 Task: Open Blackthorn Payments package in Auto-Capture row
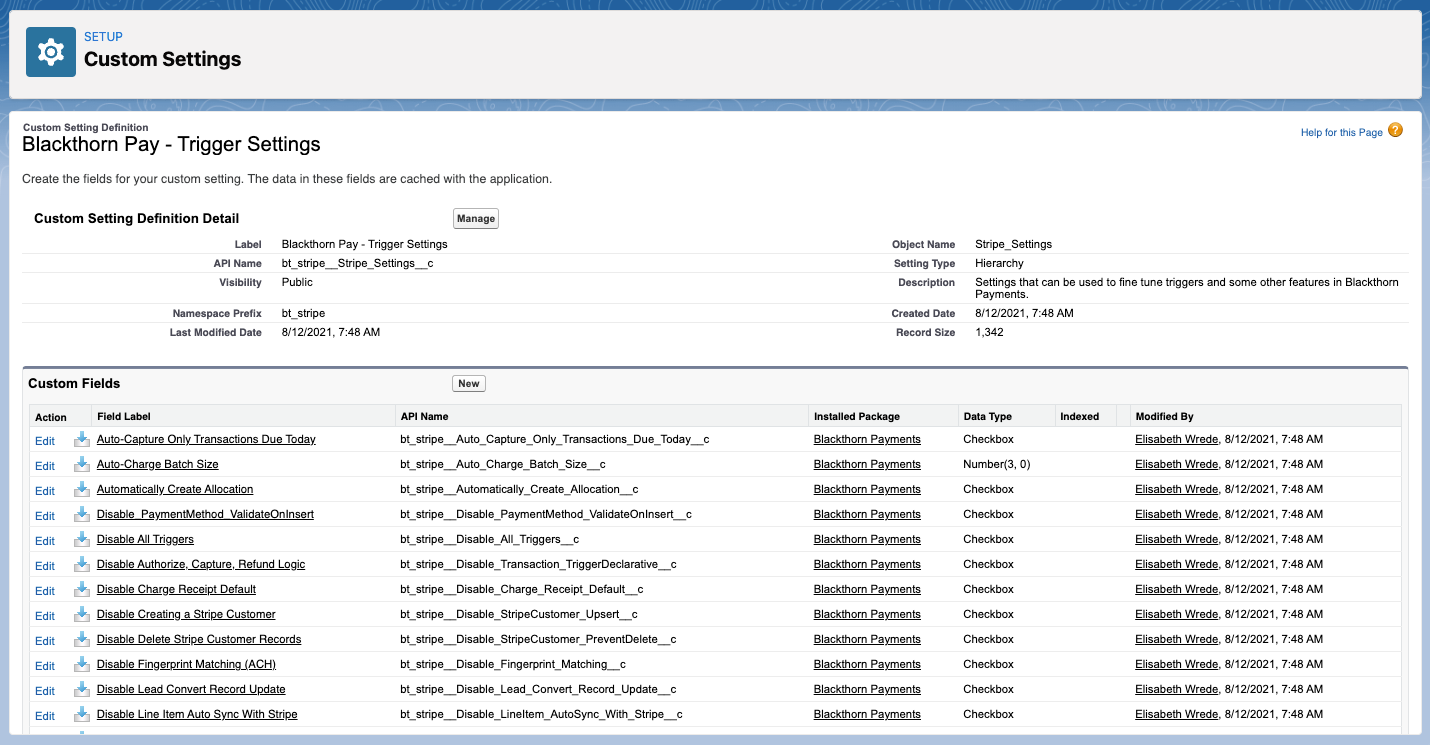pos(867,439)
